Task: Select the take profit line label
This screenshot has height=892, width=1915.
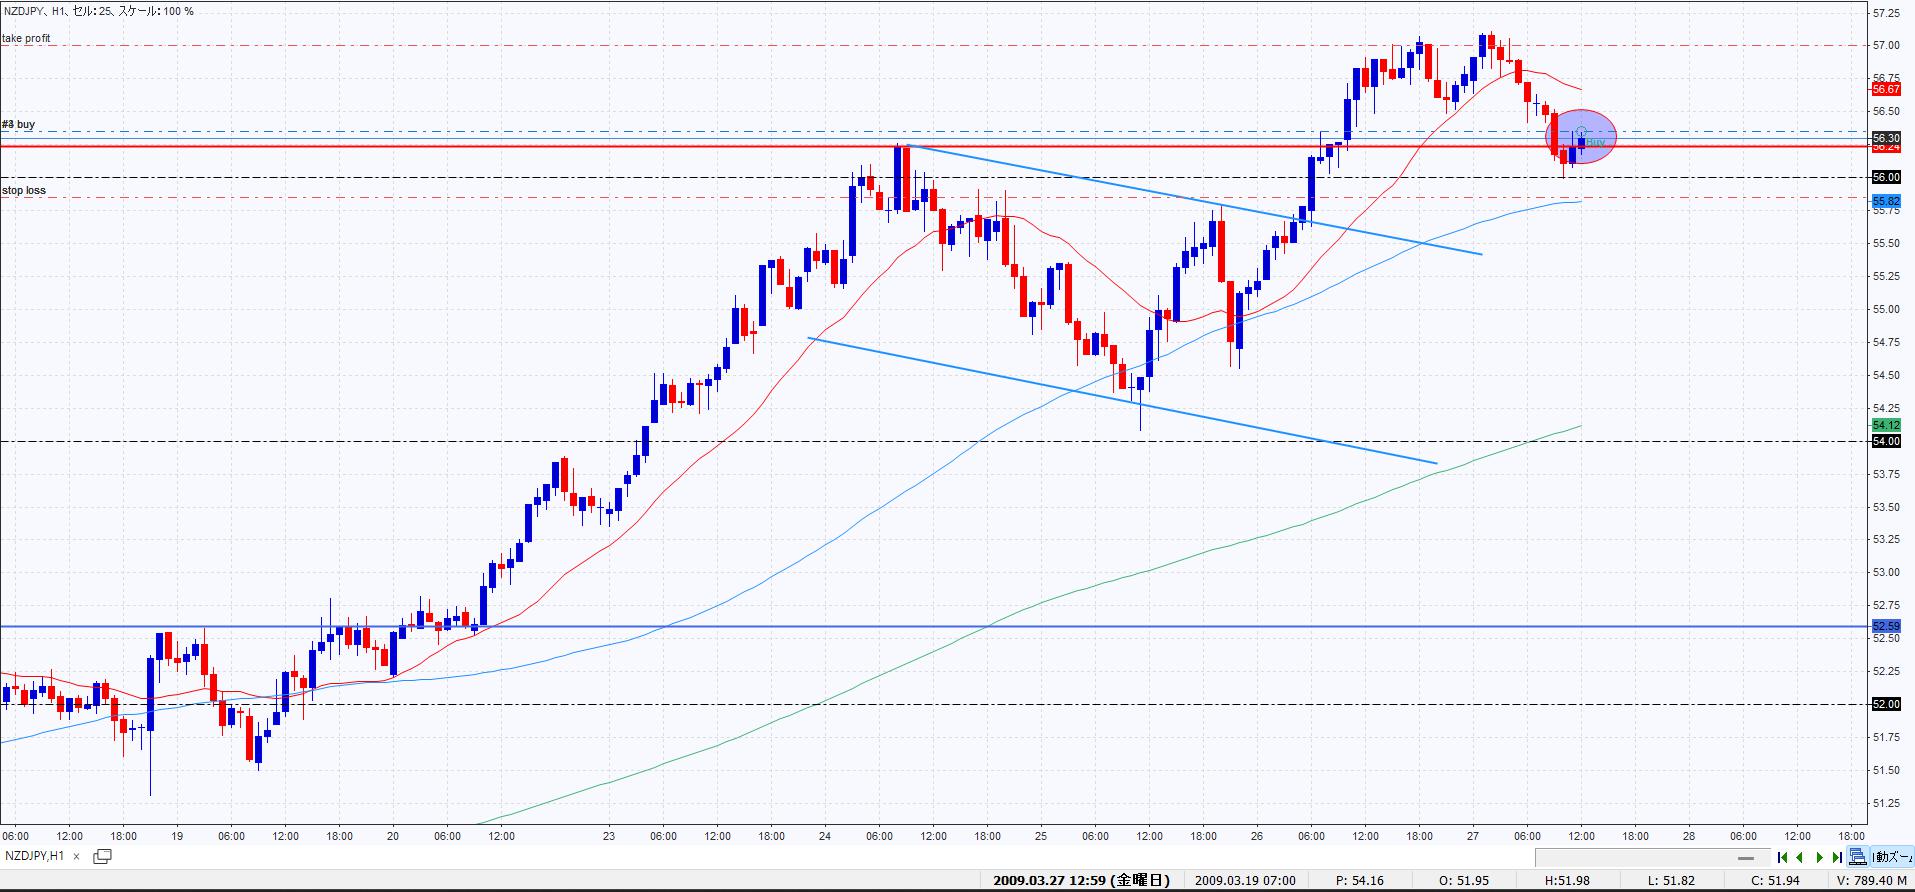Action: (x=26, y=39)
